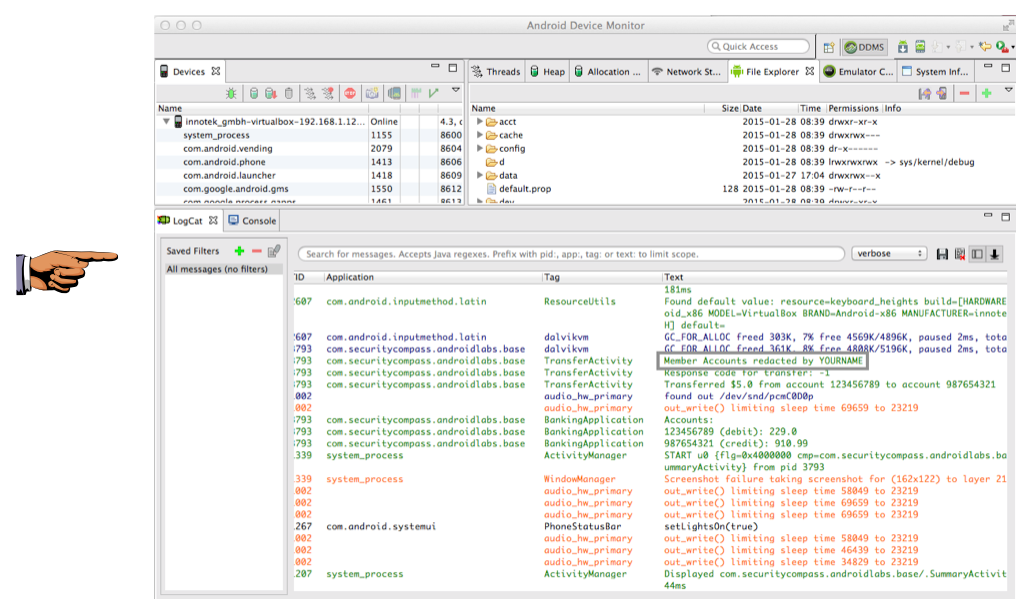Save the LogCat log to file
Viewport: 1024px width, 613px height.
pos(942,254)
